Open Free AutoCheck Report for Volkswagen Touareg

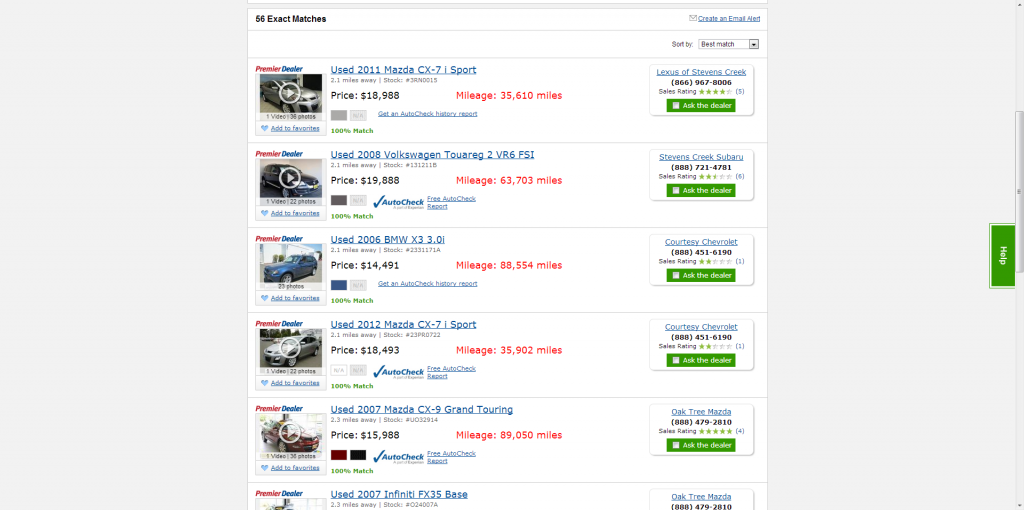(451, 202)
